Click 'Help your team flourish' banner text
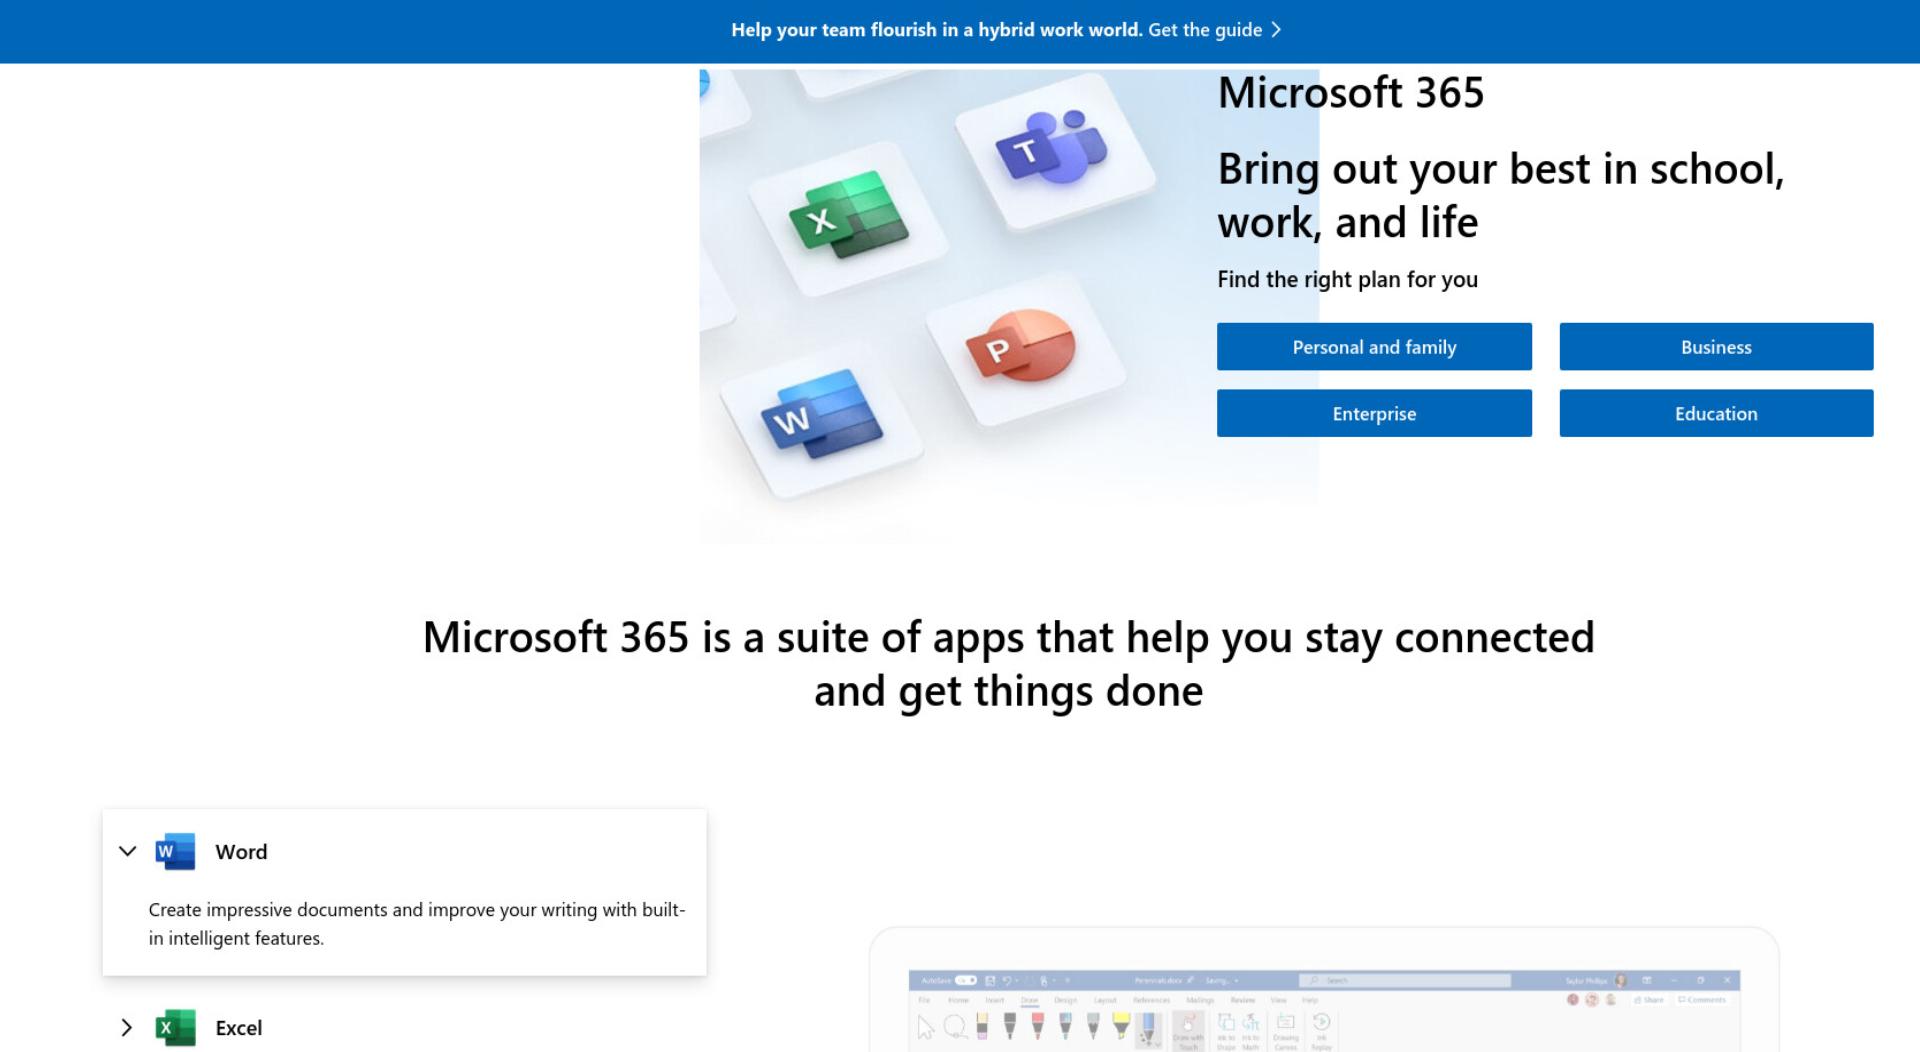This screenshot has height=1052, width=1920. (x=936, y=30)
